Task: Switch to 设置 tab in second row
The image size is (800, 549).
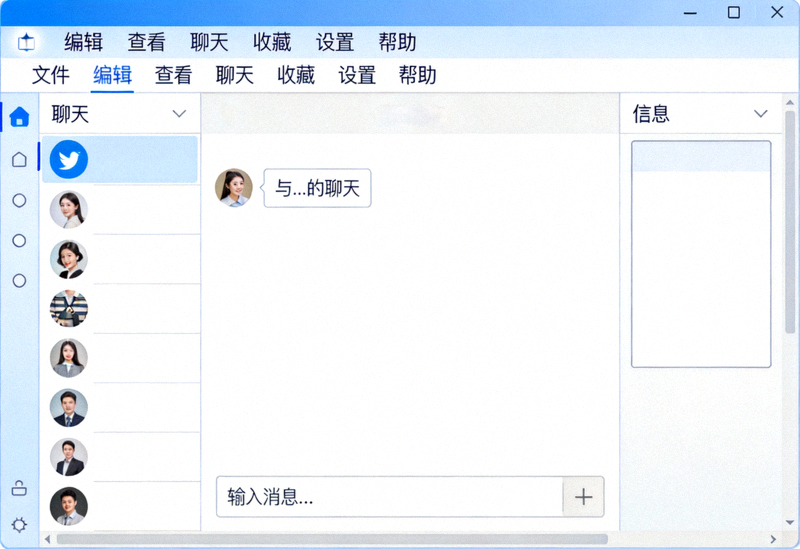Action: 357,76
